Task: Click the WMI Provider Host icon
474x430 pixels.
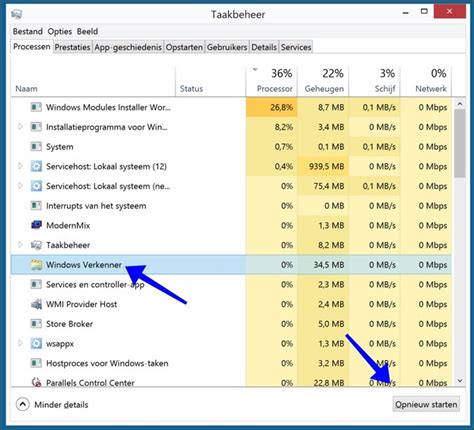Action: pos(36,304)
